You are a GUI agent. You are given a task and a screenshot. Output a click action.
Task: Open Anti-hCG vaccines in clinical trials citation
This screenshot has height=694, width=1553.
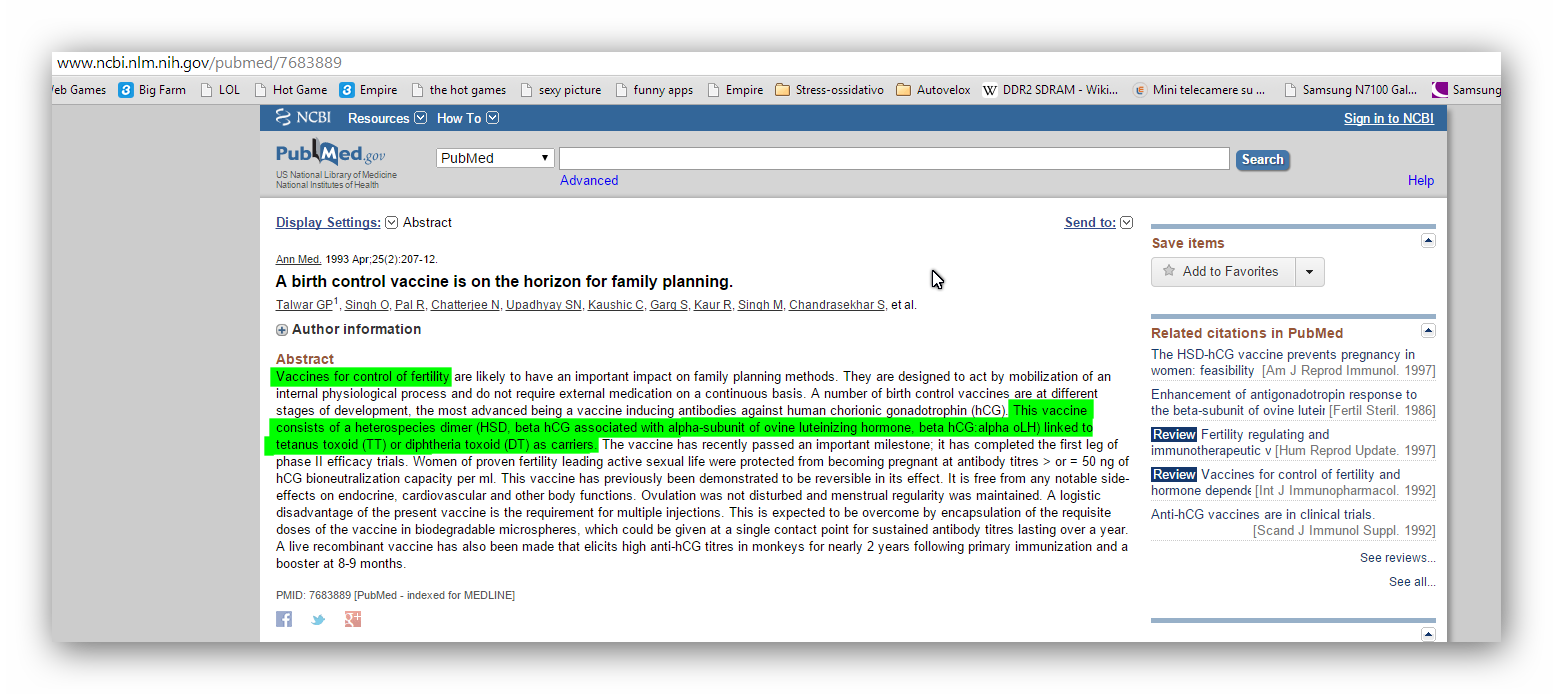coord(1262,514)
